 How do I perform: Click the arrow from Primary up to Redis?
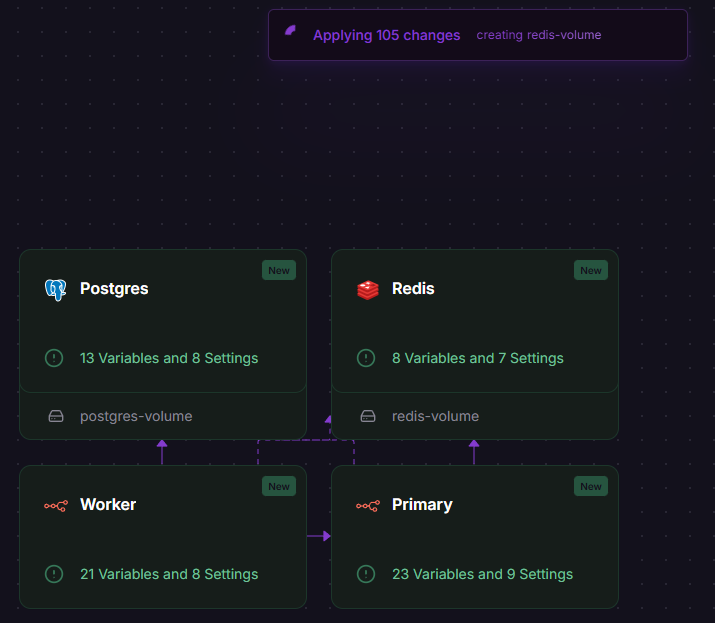point(474,452)
